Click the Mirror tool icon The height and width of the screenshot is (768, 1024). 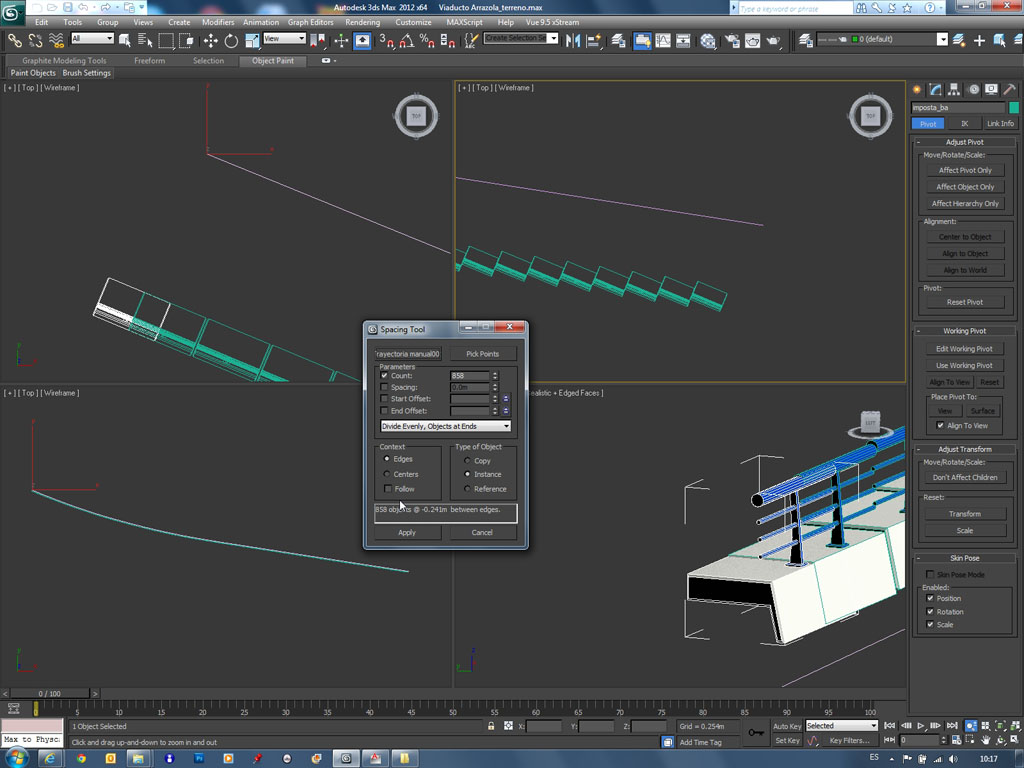tap(573, 40)
